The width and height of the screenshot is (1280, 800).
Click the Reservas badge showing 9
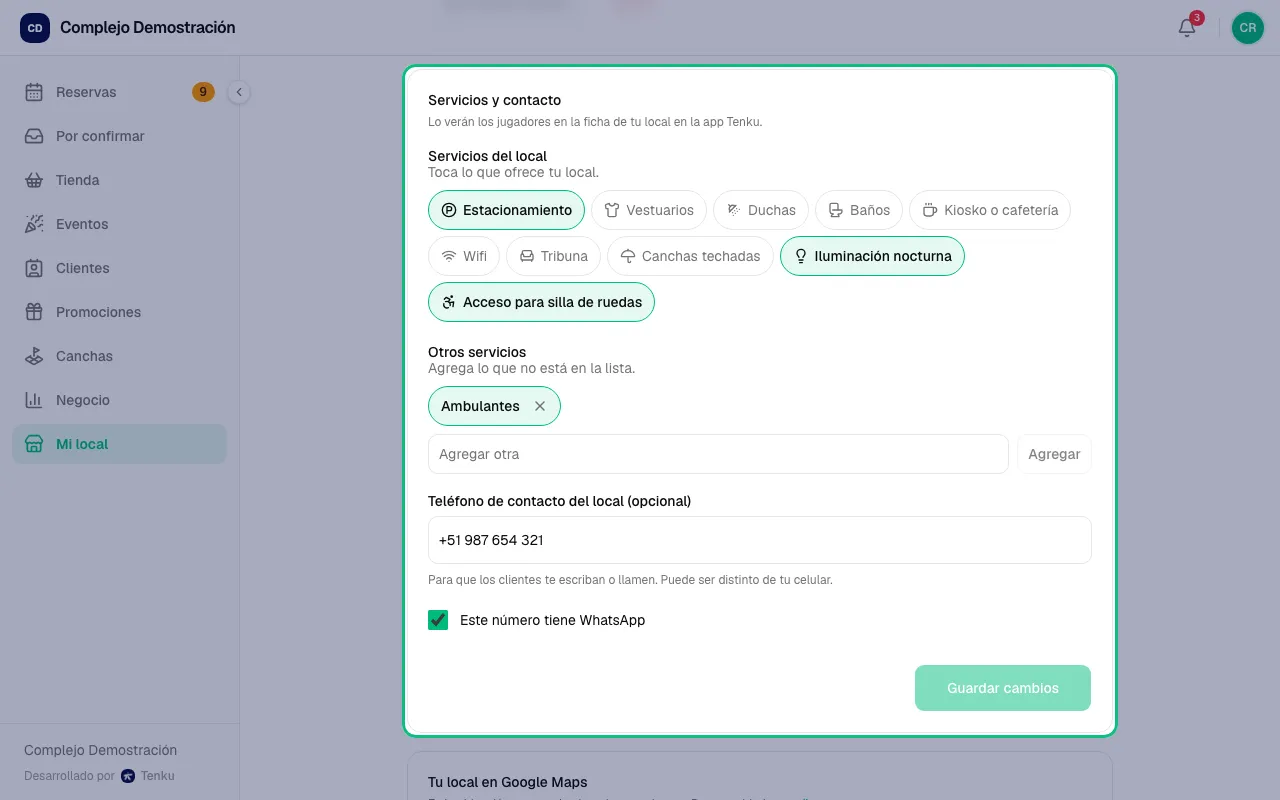pyautogui.click(x=203, y=92)
